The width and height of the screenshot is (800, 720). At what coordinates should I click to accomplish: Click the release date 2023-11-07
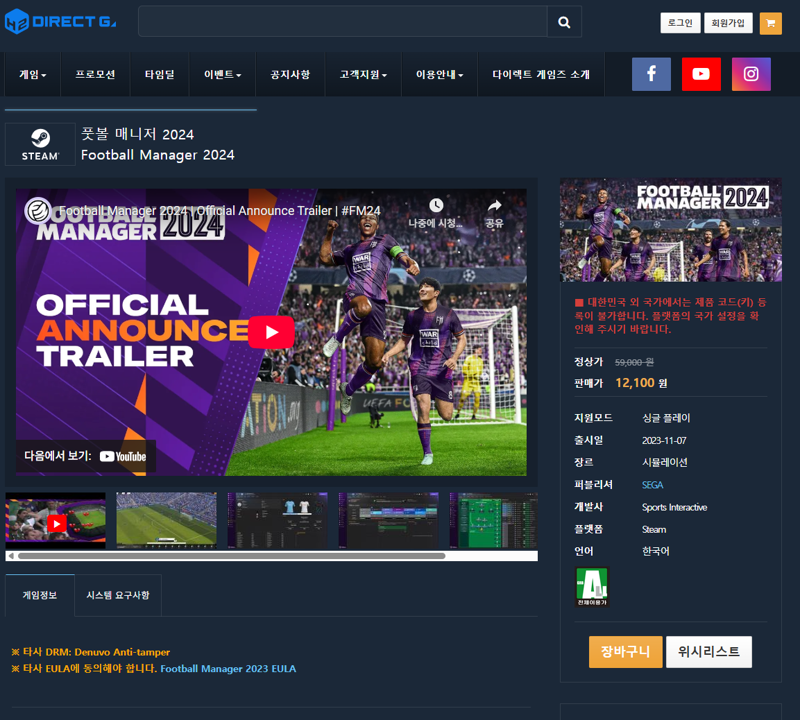pyautogui.click(x=664, y=440)
